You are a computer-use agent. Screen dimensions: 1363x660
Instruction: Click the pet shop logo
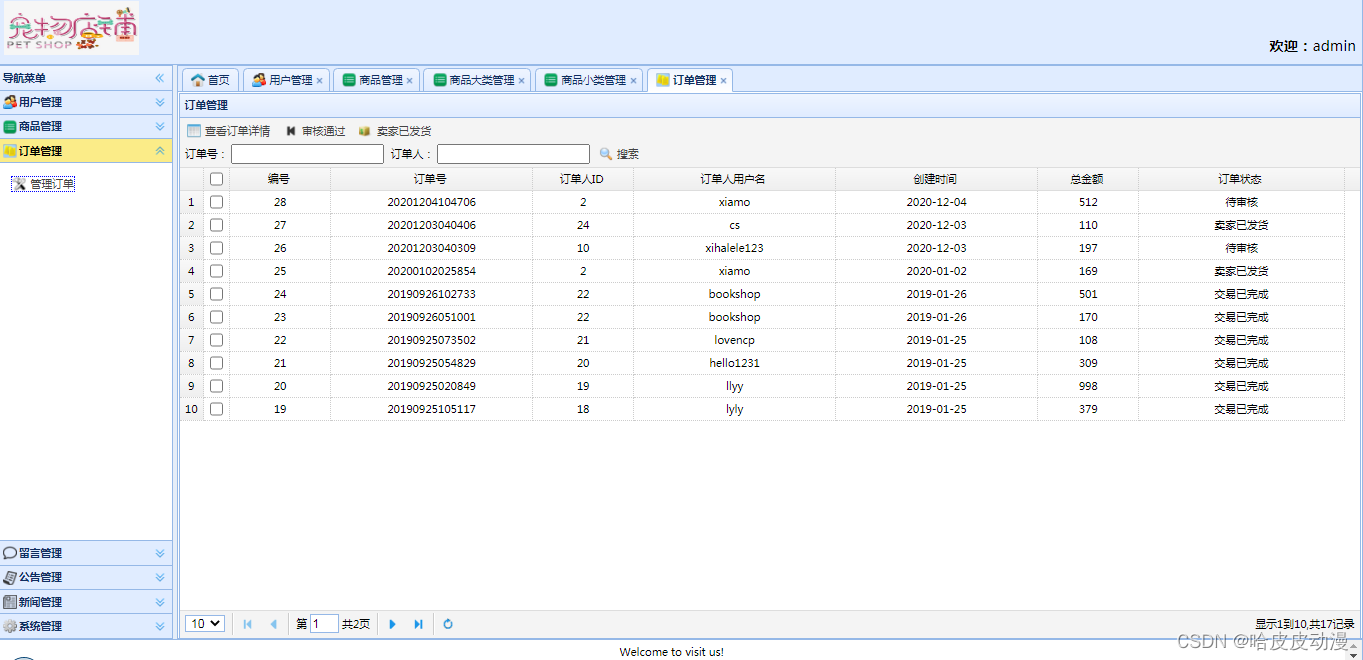(71, 28)
